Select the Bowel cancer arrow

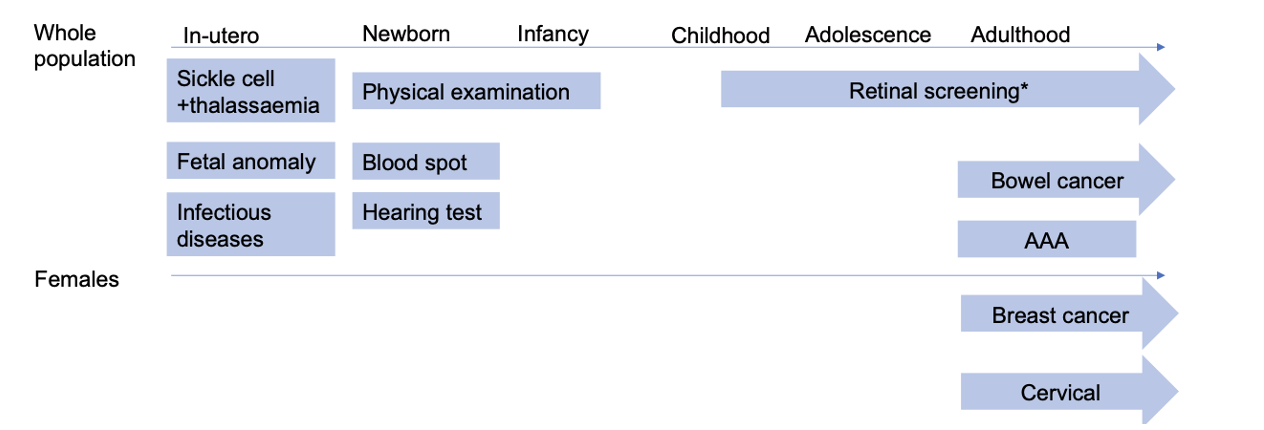point(1057,181)
